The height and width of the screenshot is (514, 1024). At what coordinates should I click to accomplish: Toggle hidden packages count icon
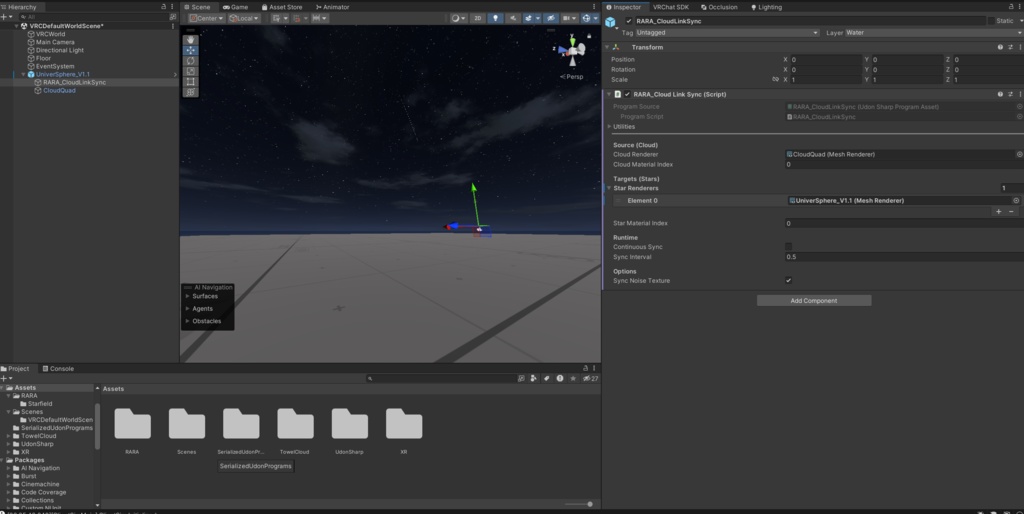590,378
